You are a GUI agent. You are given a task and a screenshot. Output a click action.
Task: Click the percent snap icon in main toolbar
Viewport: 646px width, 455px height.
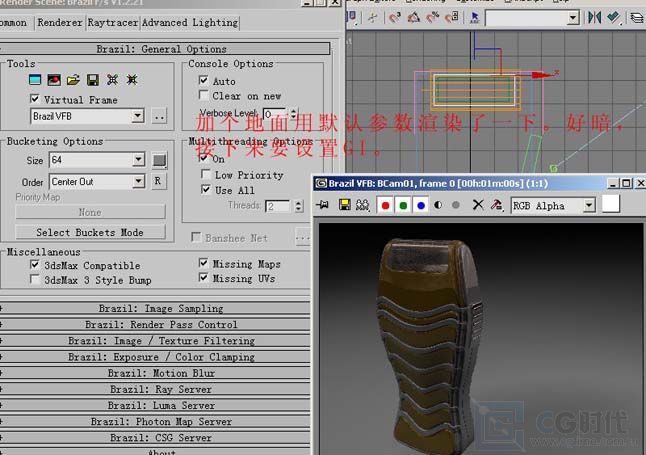tap(433, 17)
